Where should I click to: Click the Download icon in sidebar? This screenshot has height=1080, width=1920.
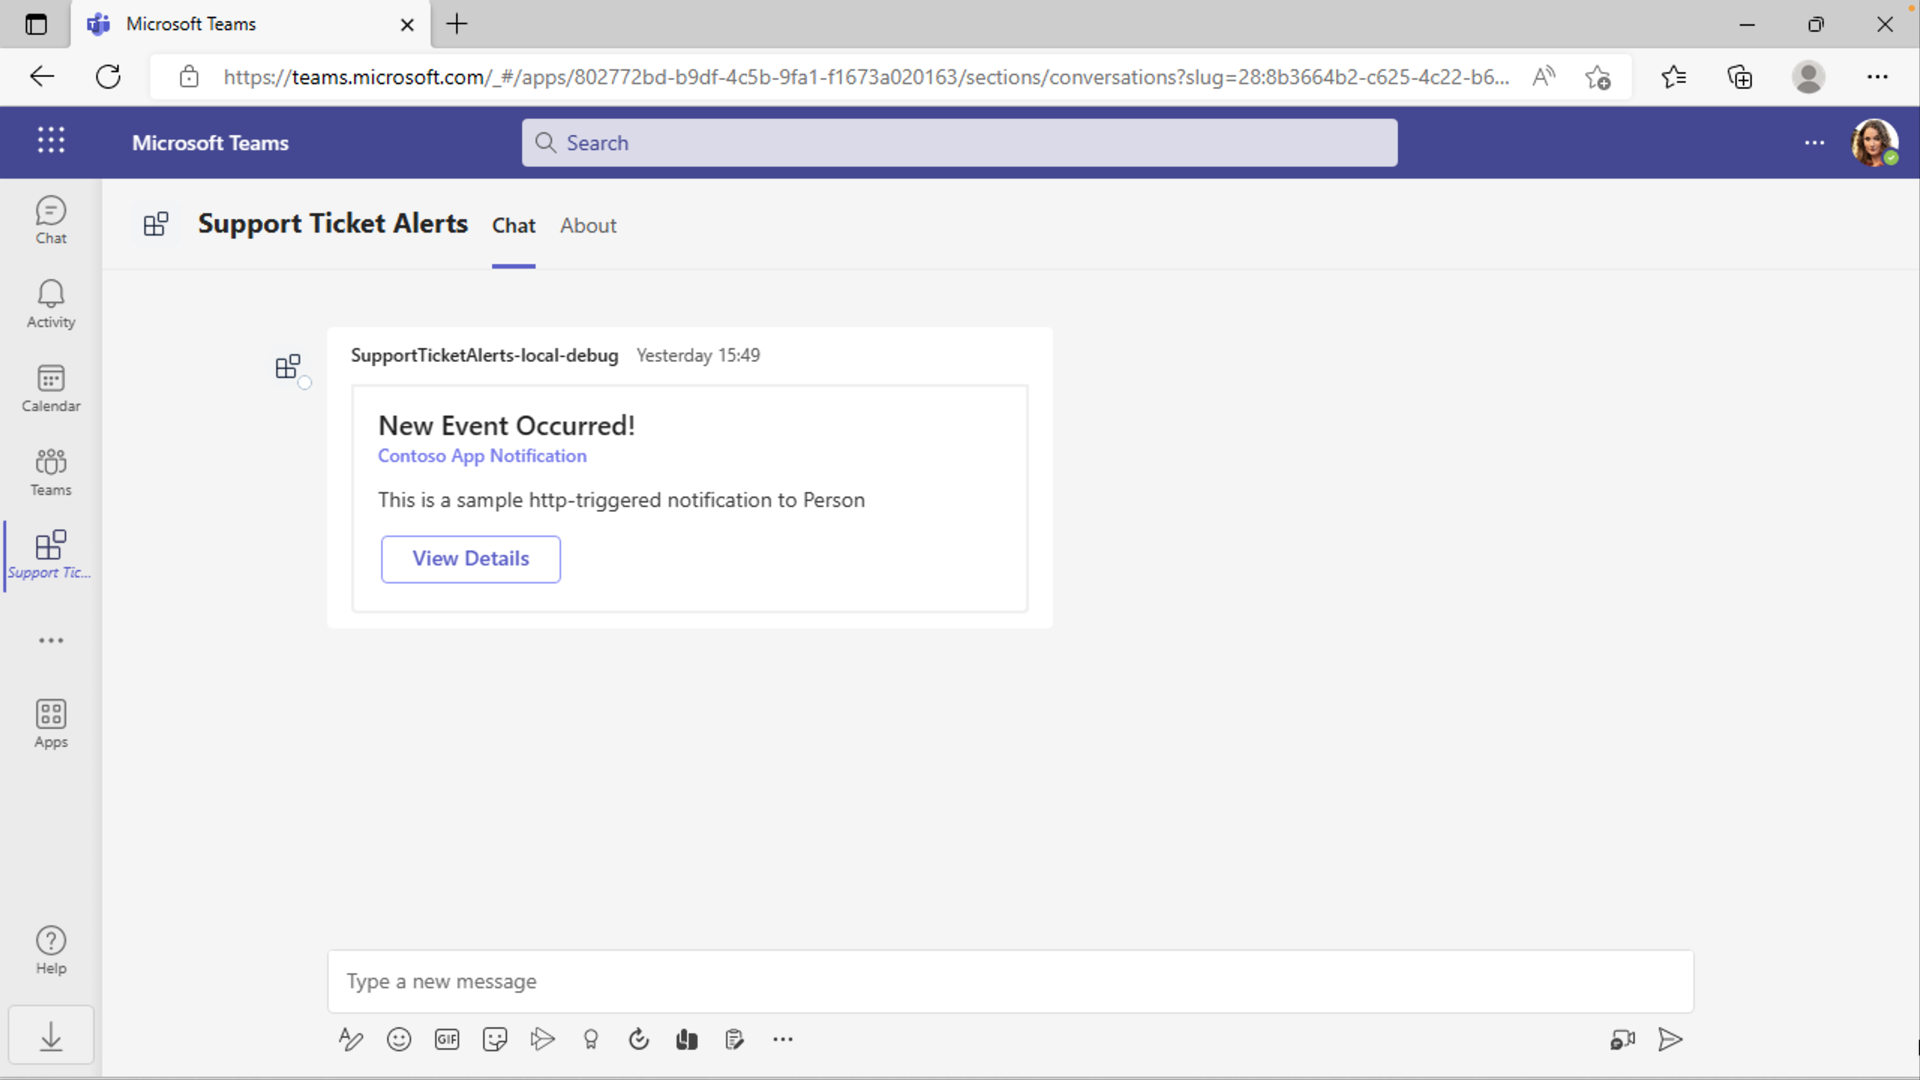(x=50, y=1038)
